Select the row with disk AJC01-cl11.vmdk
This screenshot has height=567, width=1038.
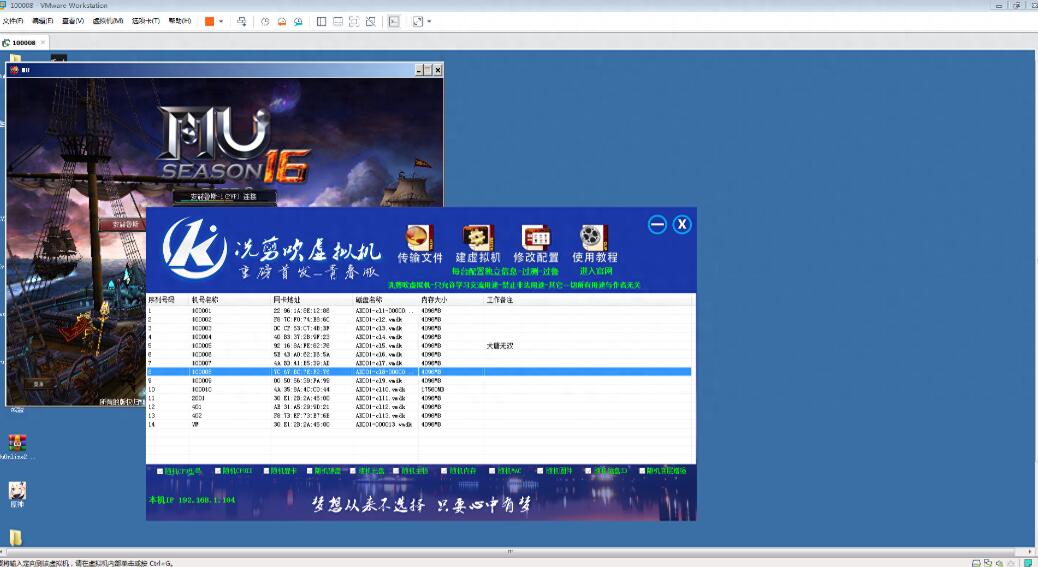click(419, 398)
